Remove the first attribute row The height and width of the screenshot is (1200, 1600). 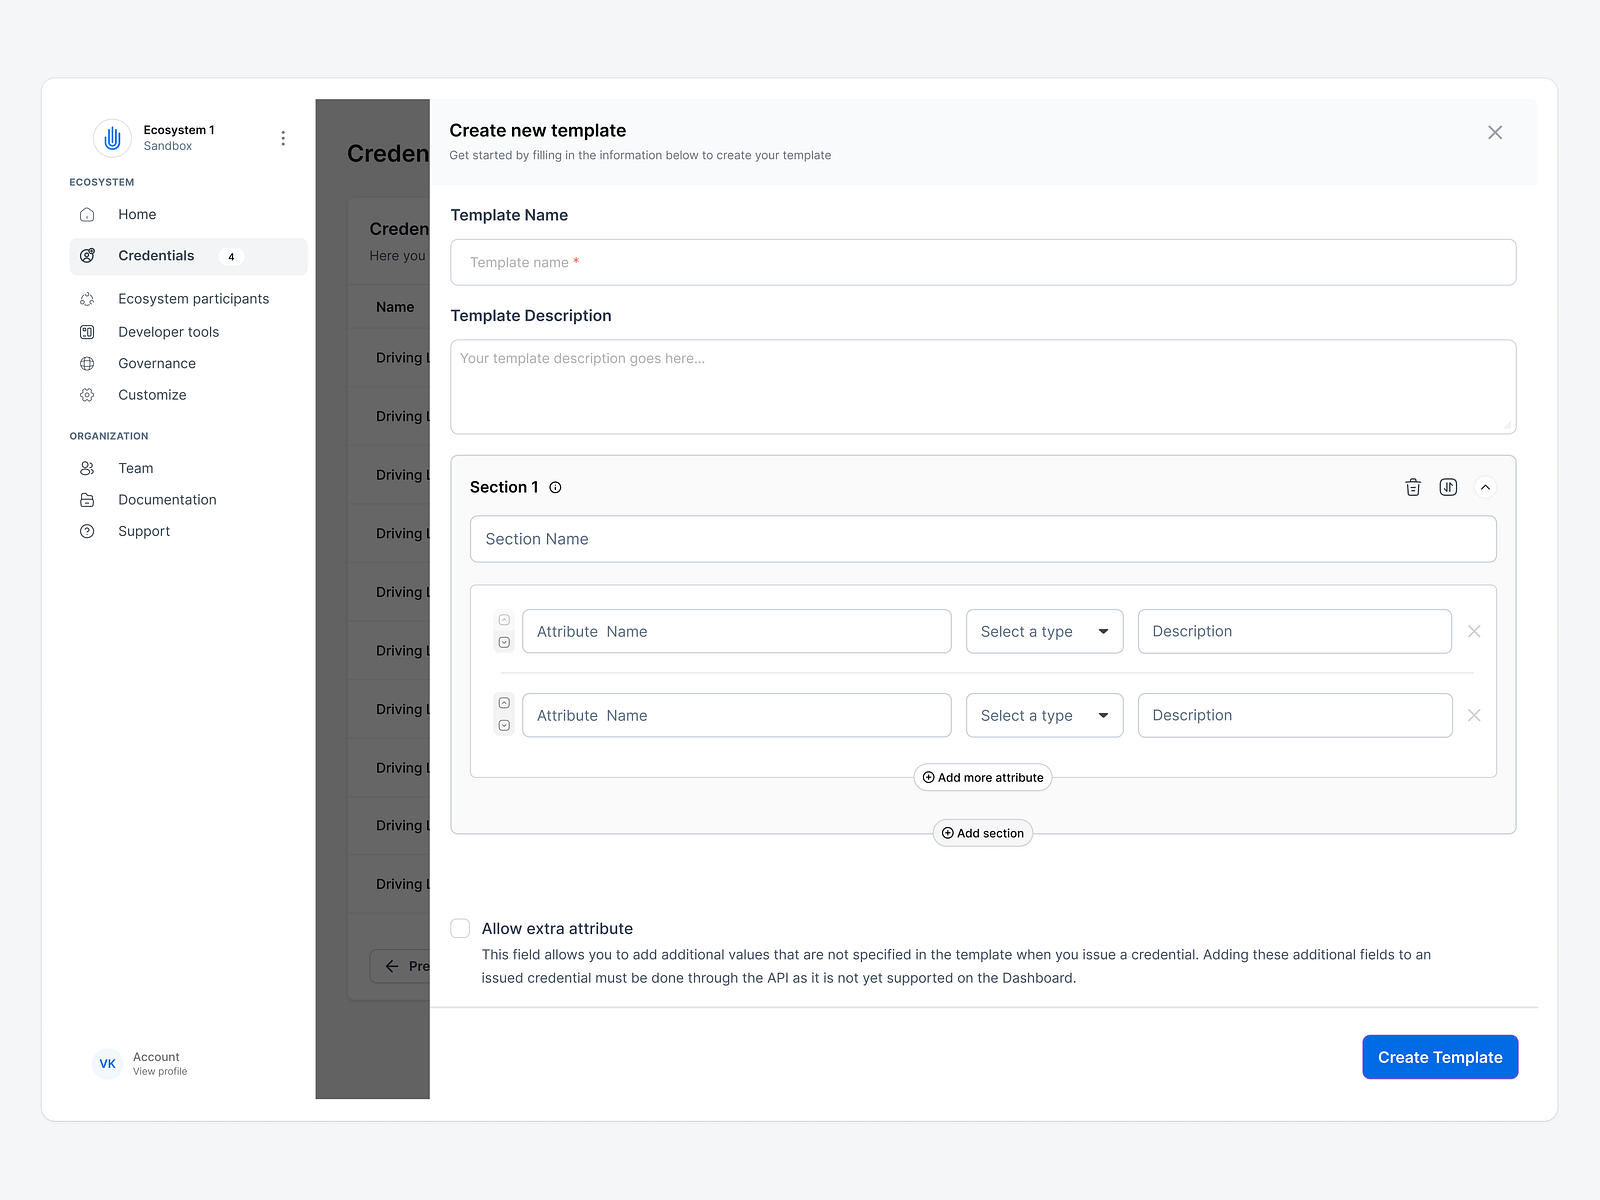pos(1473,631)
